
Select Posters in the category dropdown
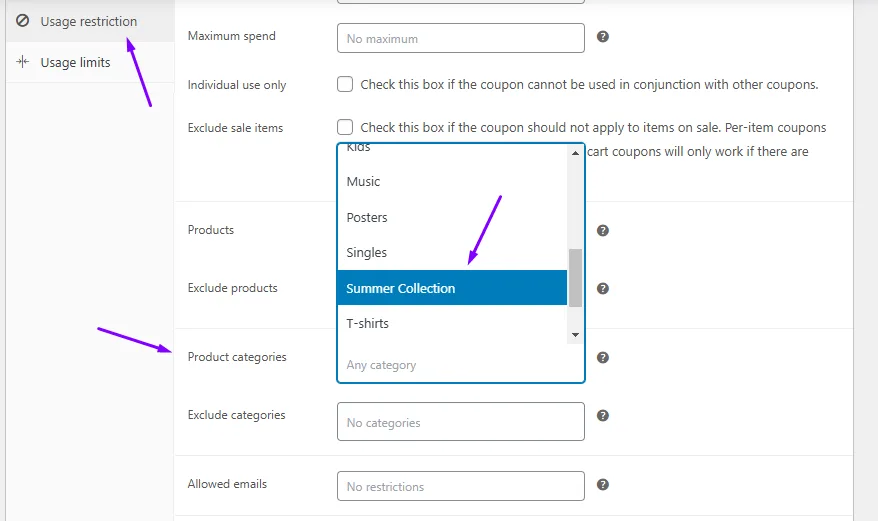click(452, 217)
